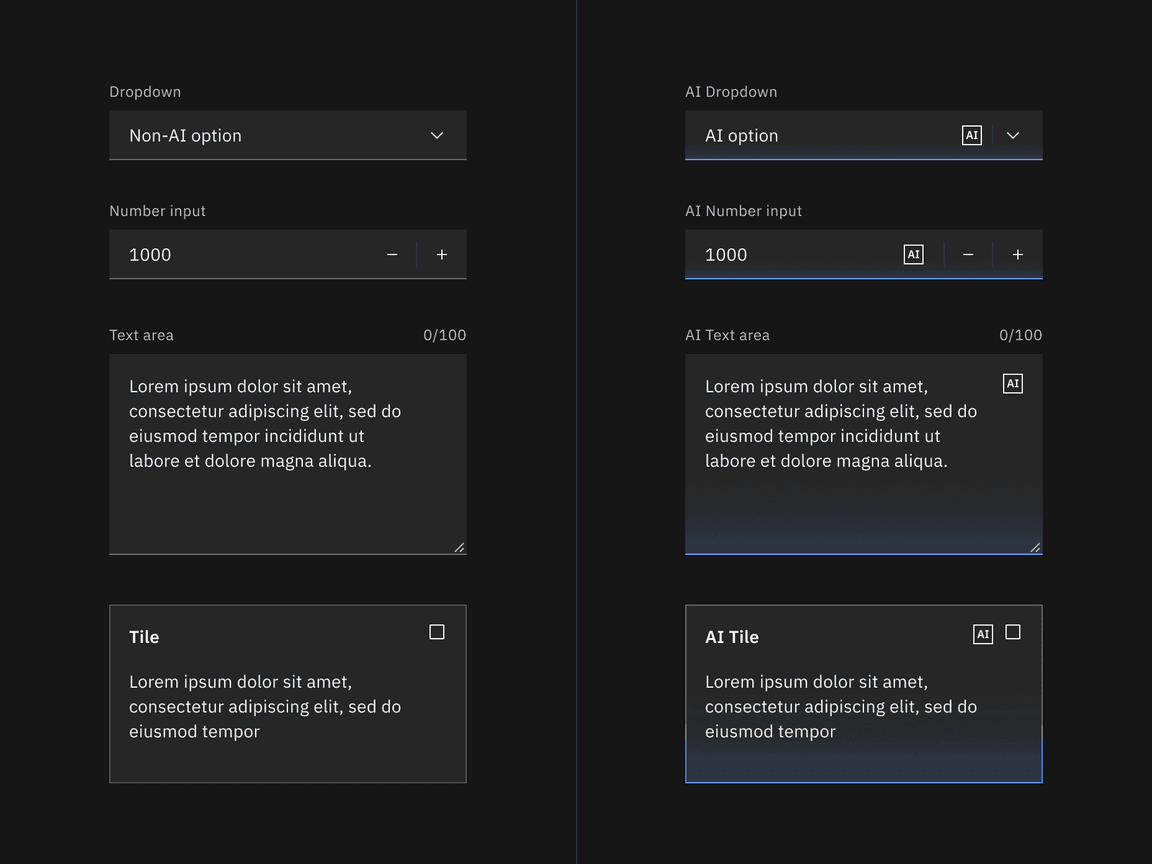Click the plus icon on Number input

(x=441, y=254)
